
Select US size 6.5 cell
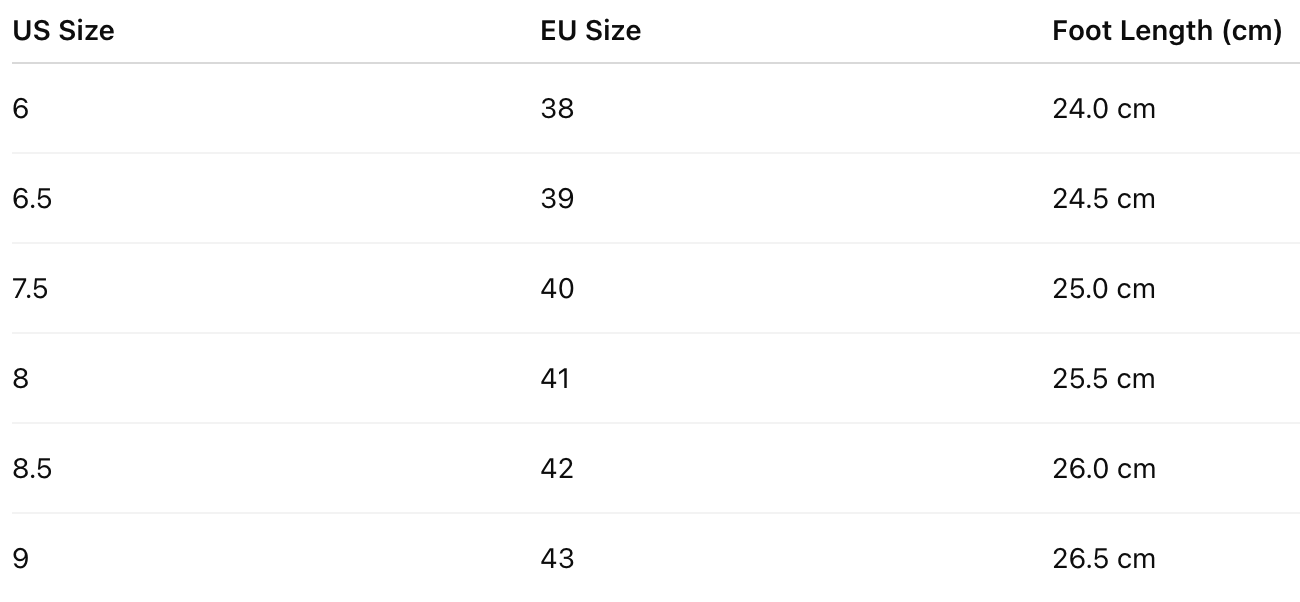[32, 198]
